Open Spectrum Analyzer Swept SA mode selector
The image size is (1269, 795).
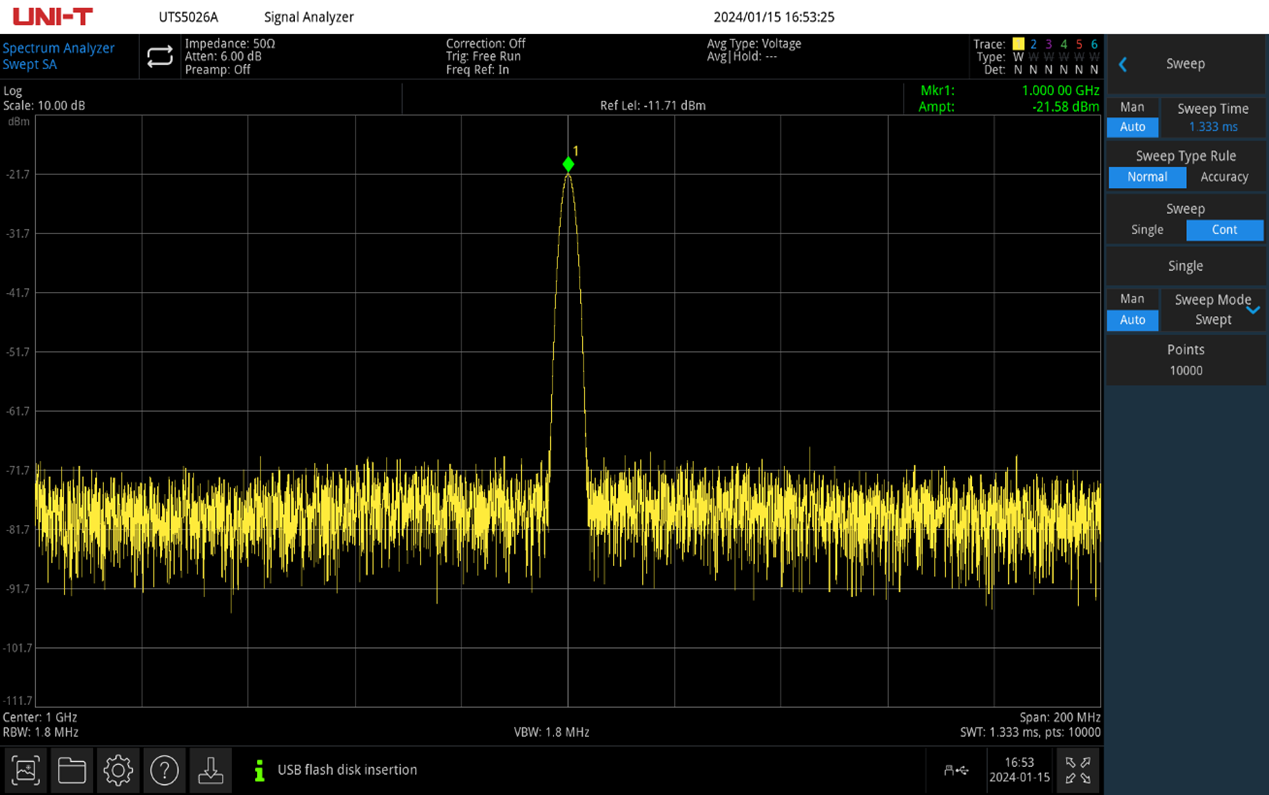58,56
